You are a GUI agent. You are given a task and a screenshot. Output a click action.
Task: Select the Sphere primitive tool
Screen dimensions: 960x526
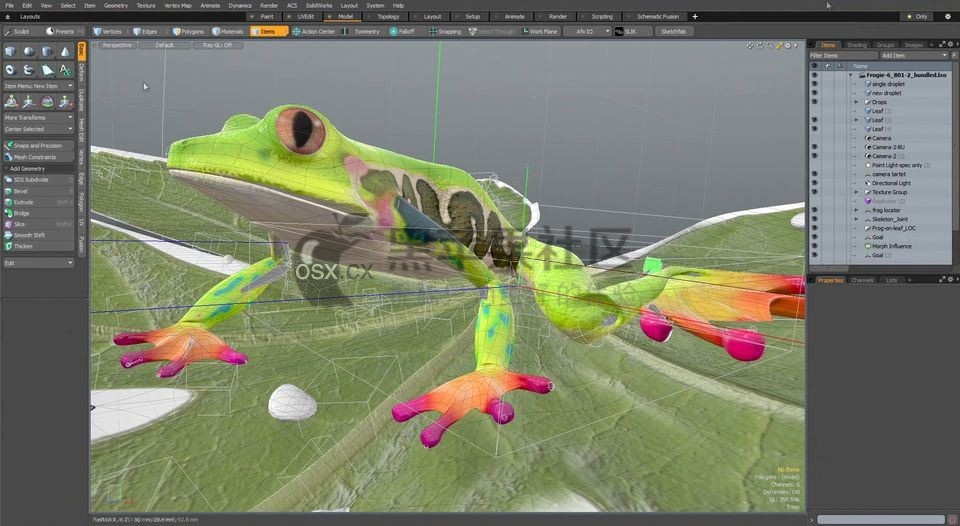[29, 51]
